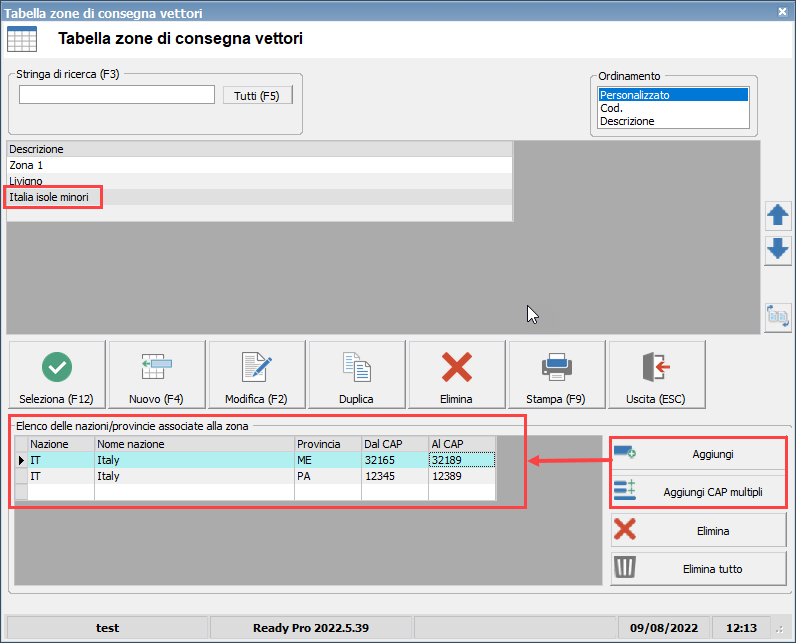796x643 pixels.
Task: Click the Al CAP value 32189
Action: [462, 460]
